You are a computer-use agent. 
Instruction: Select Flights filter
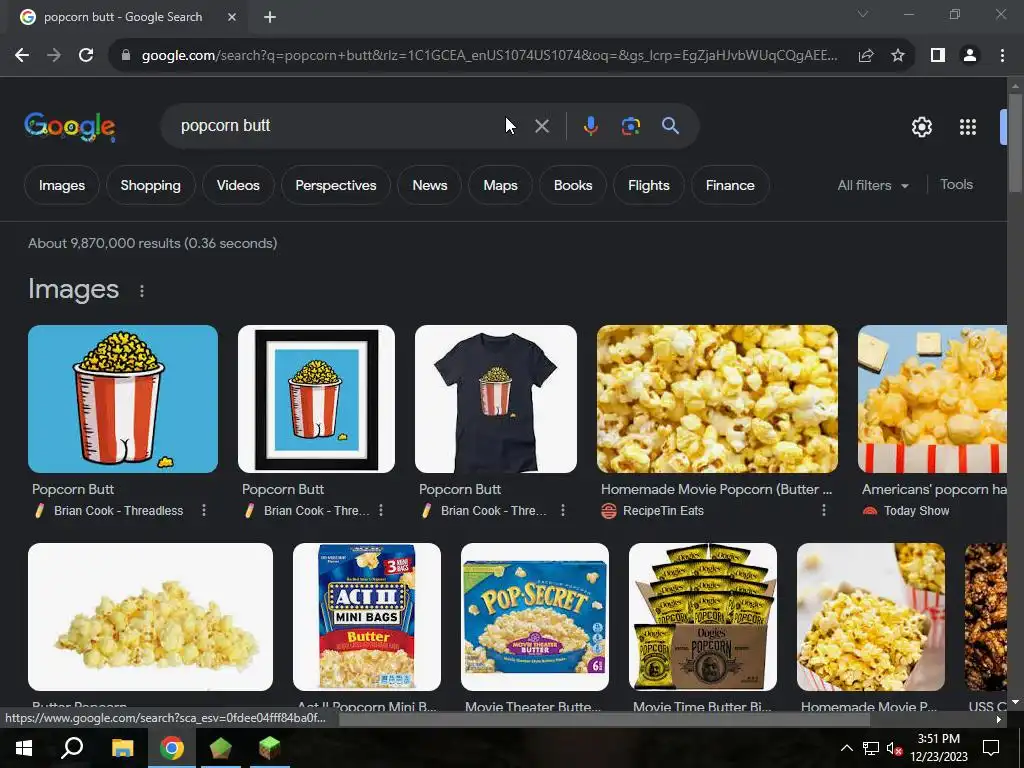coord(648,185)
